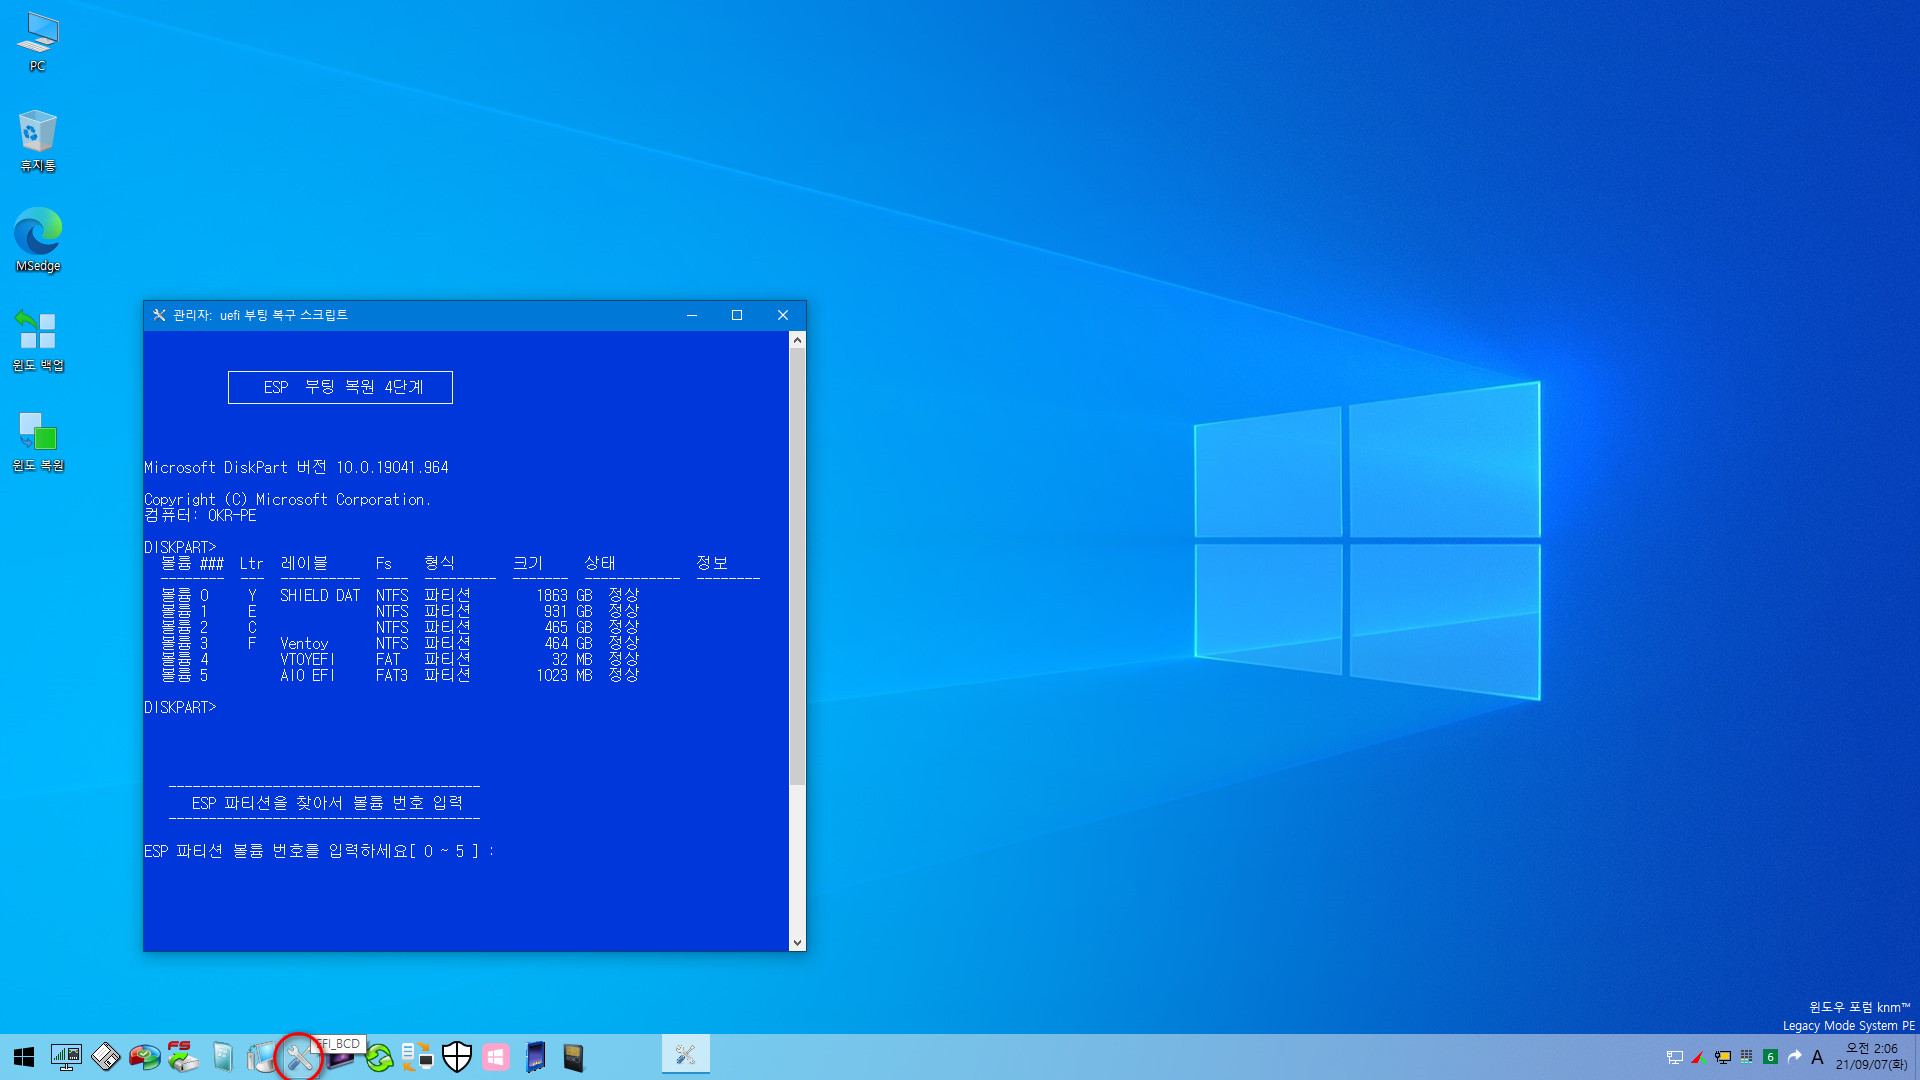Launch the EFI_BCD wrench tools icon
This screenshot has height=1080, width=1920.
coord(300,1057)
